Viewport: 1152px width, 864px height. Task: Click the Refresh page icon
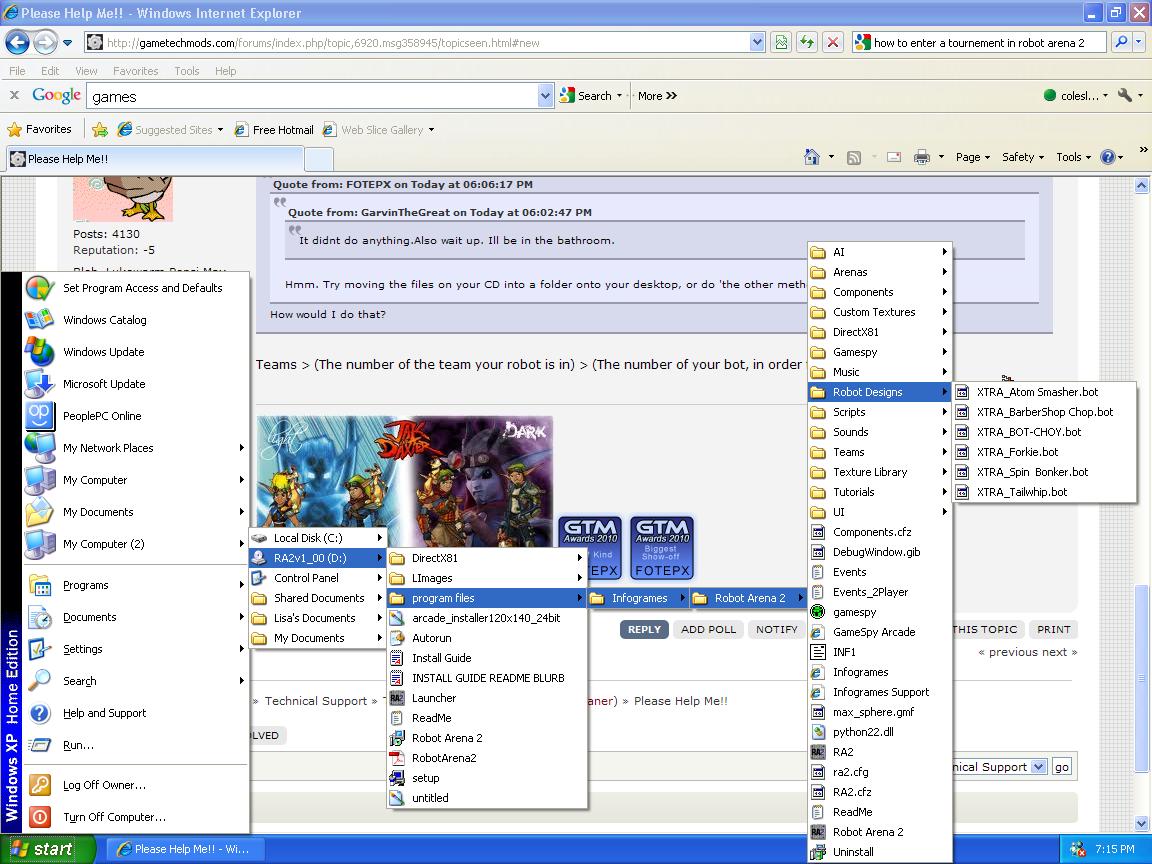(x=807, y=43)
